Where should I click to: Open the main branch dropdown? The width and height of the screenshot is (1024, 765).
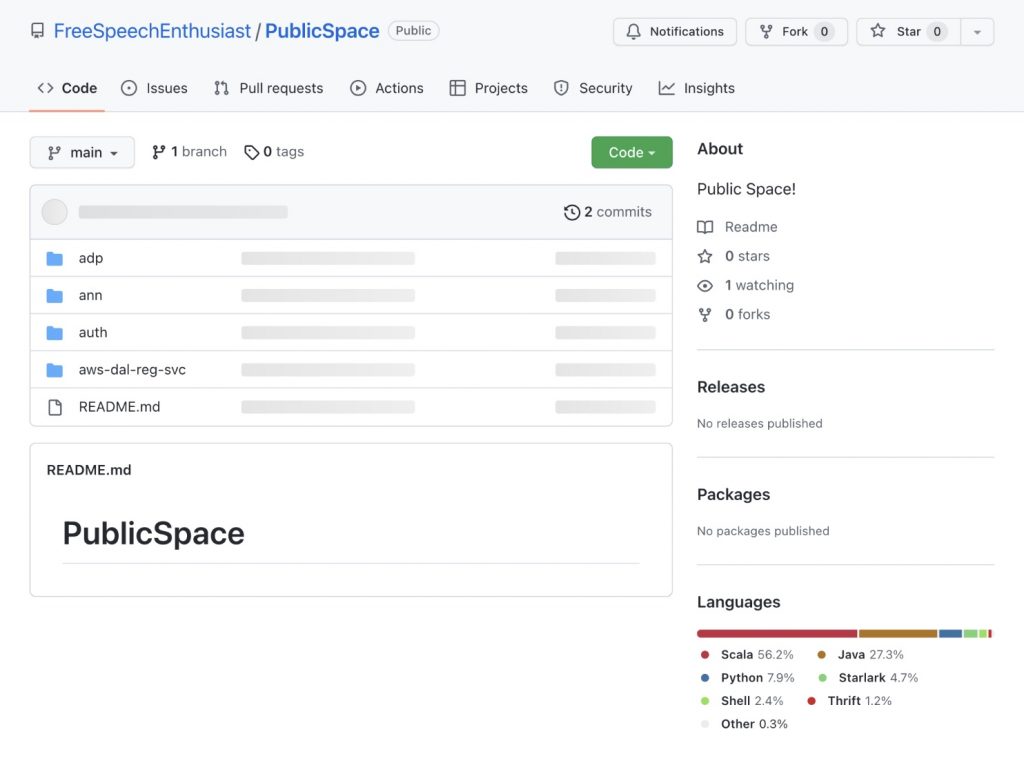82,152
